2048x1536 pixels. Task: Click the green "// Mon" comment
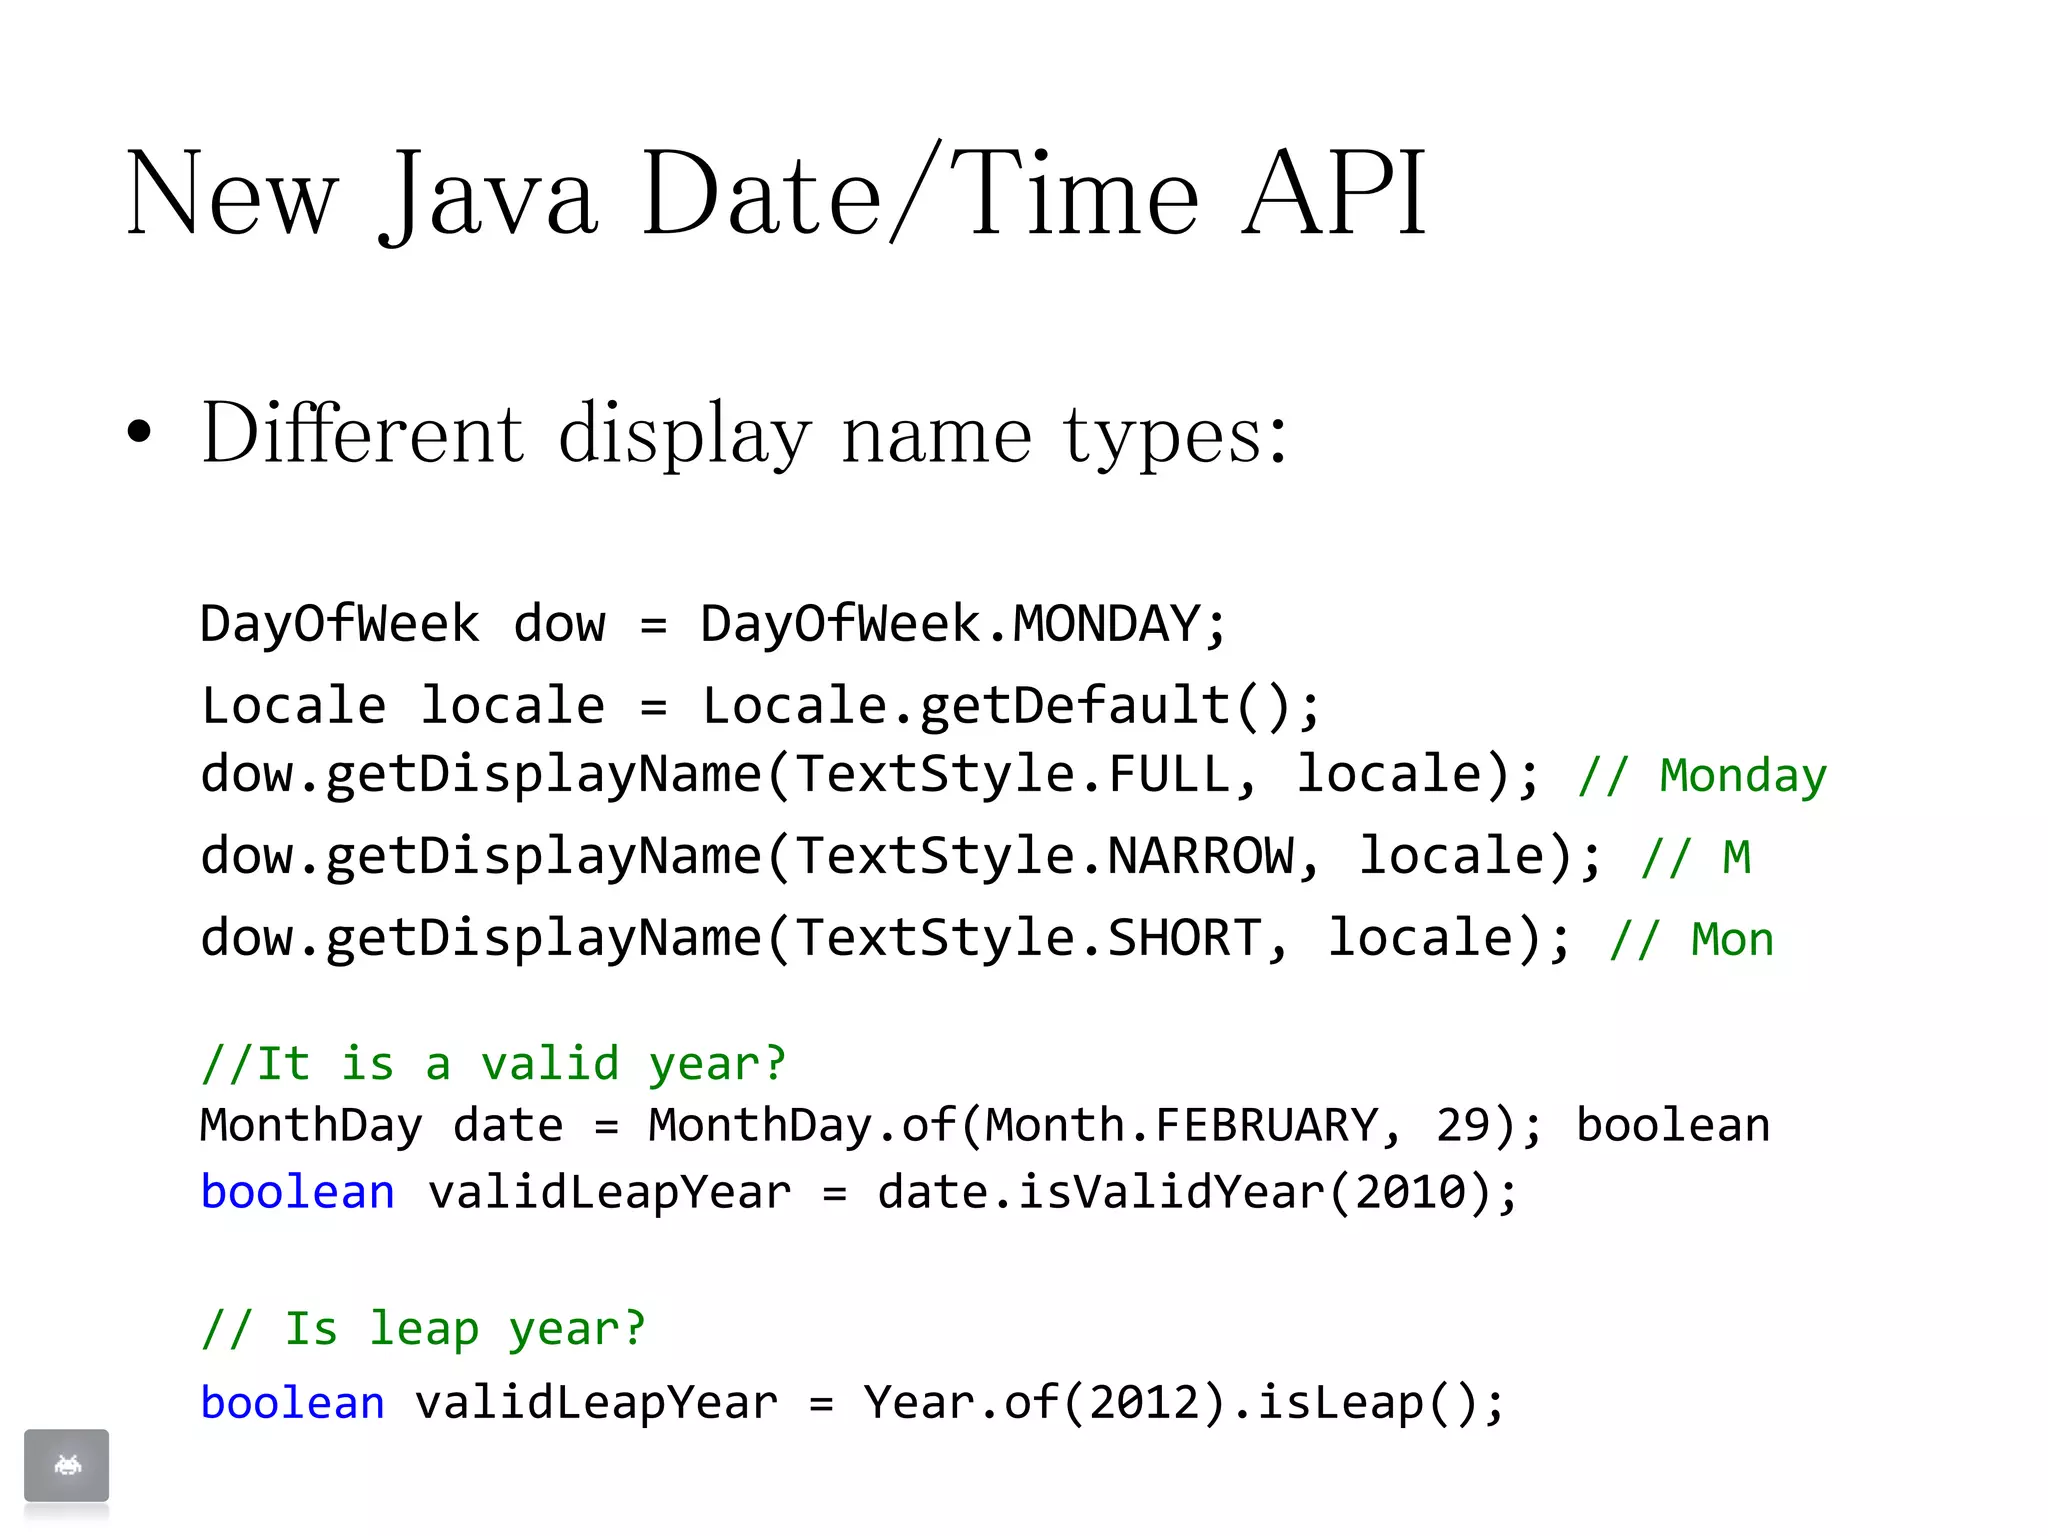pos(1692,940)
